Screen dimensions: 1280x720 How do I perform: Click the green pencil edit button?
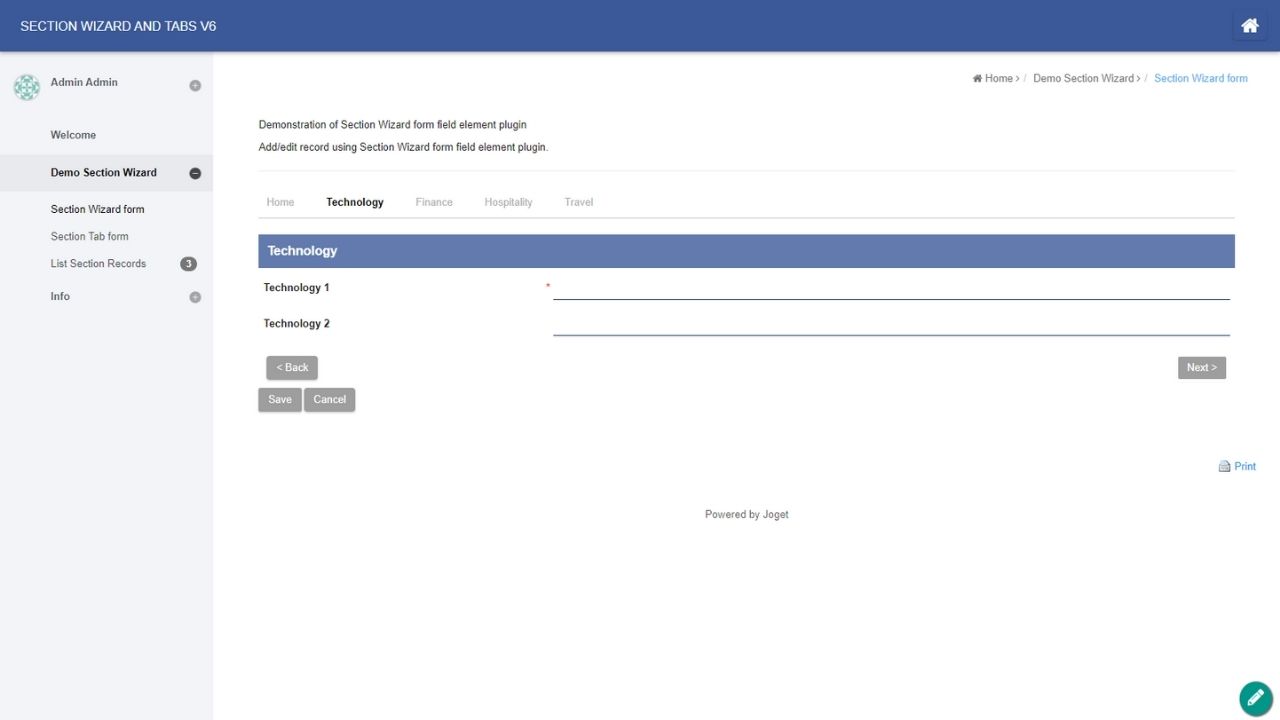click(x=1255, y=698)
